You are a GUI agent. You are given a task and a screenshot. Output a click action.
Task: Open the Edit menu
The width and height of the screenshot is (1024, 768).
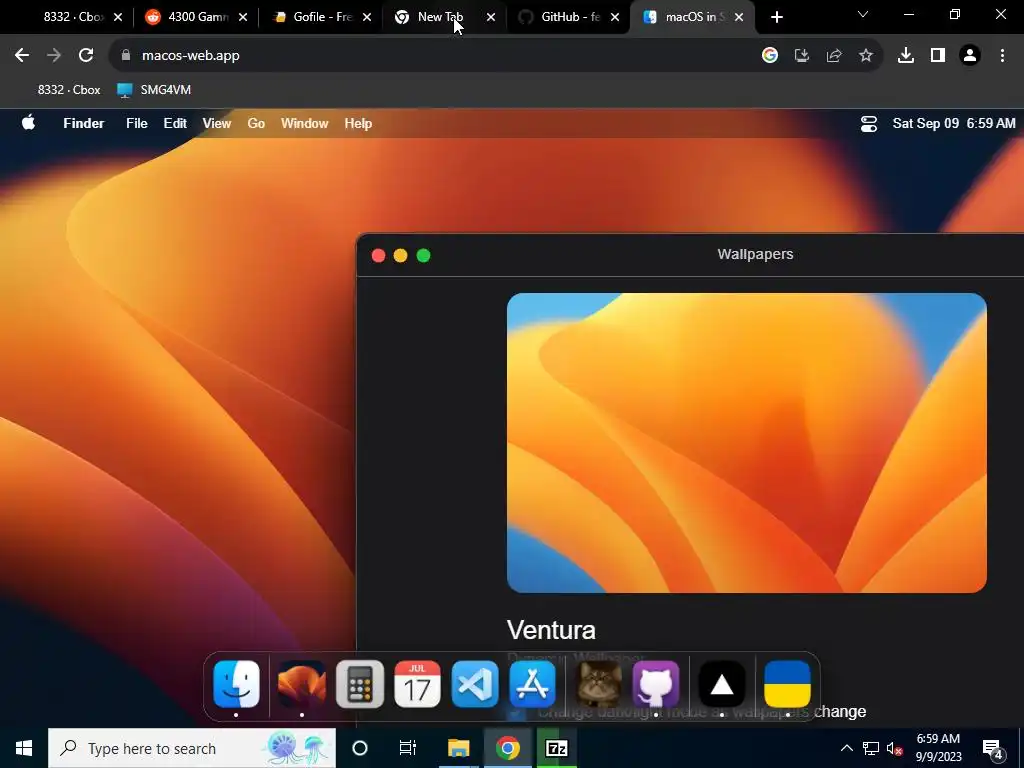click(175, 123)
